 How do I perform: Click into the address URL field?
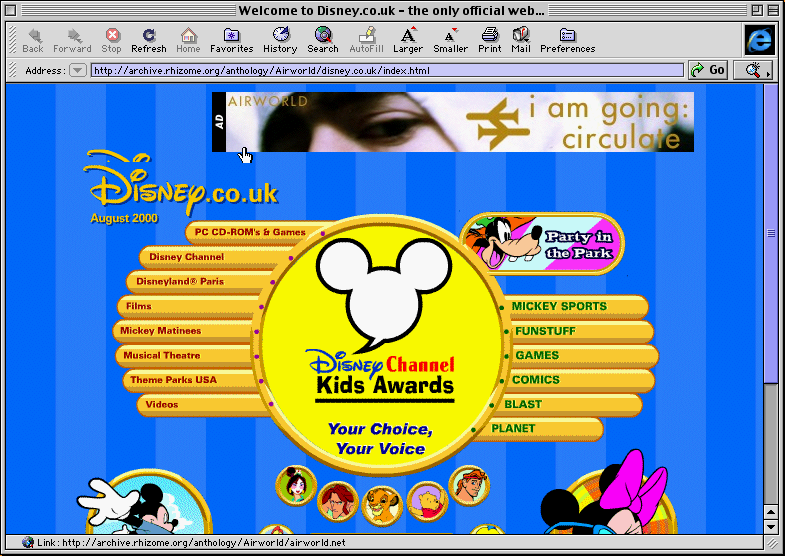387,71
